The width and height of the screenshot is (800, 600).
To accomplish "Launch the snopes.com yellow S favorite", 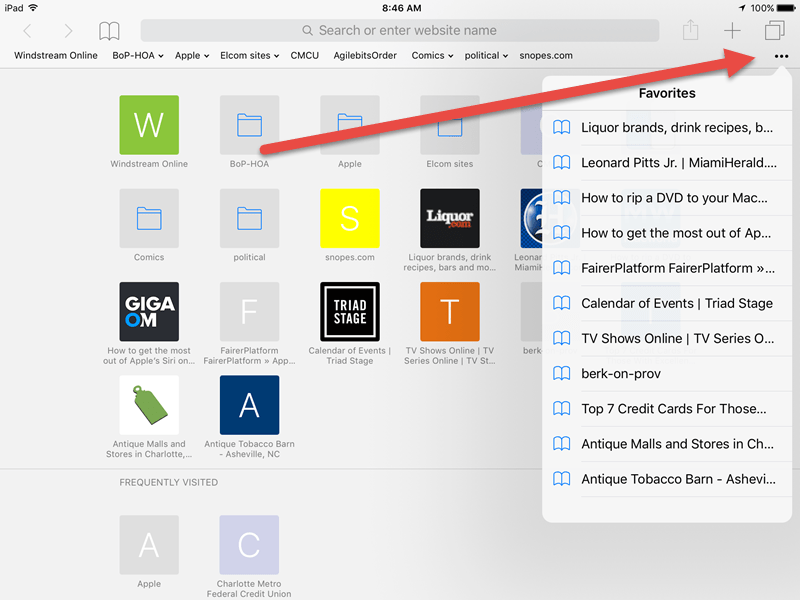I will 349,218.
